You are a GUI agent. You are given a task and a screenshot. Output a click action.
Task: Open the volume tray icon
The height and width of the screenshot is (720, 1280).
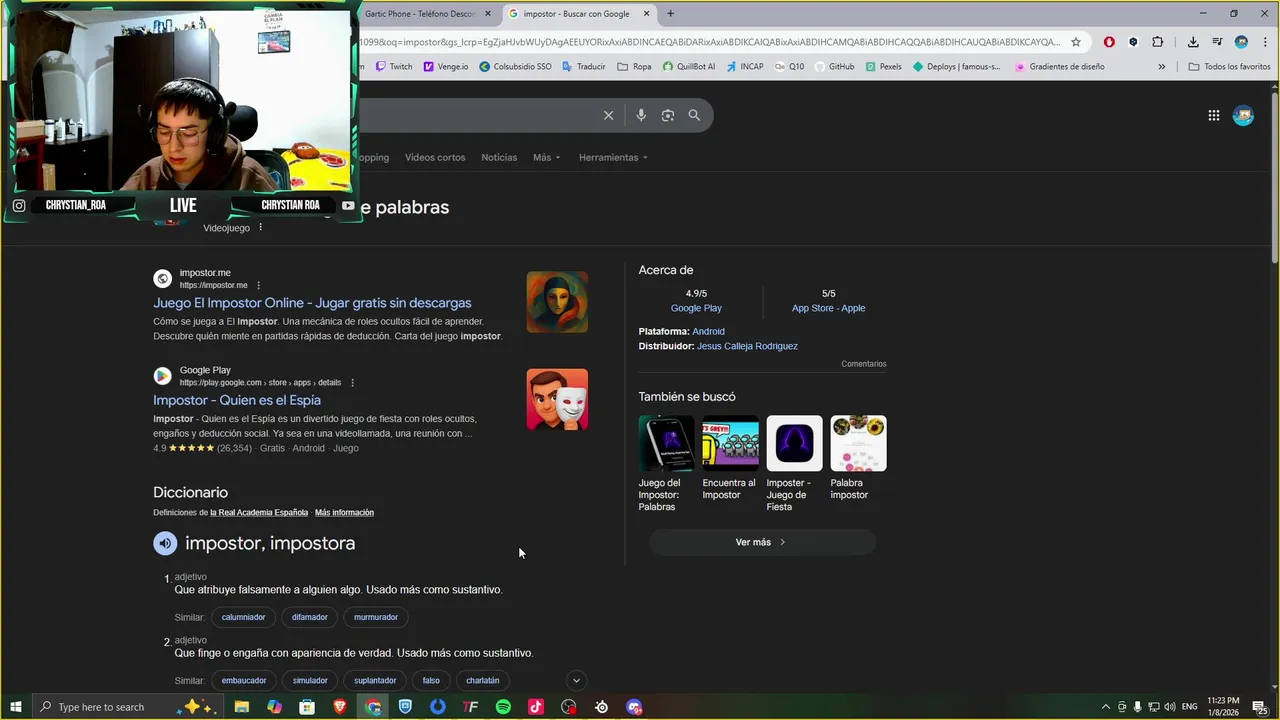[1170, 707]
